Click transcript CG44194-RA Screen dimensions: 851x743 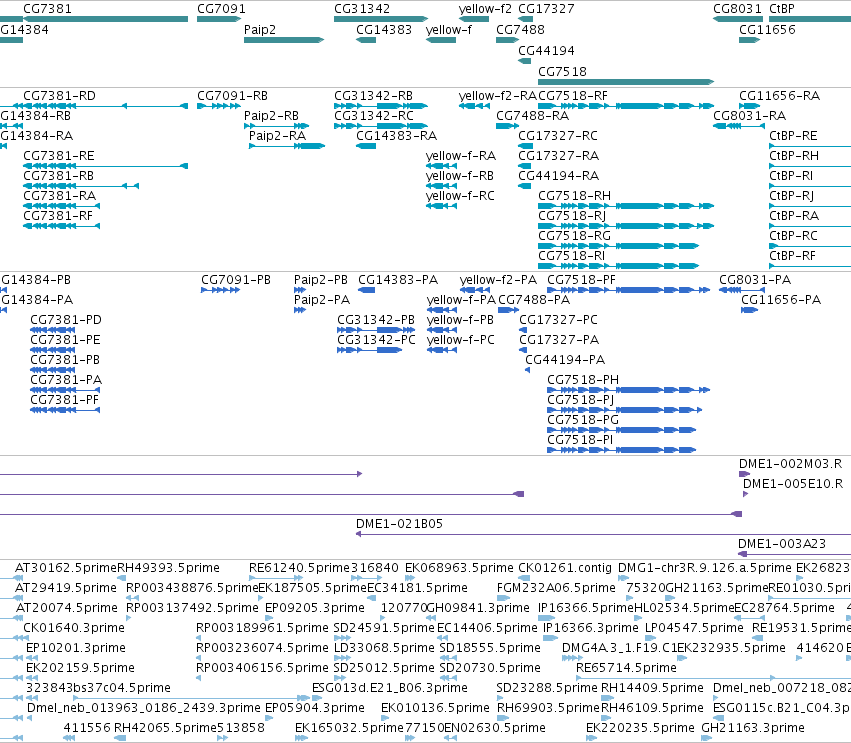coord(524,186)
